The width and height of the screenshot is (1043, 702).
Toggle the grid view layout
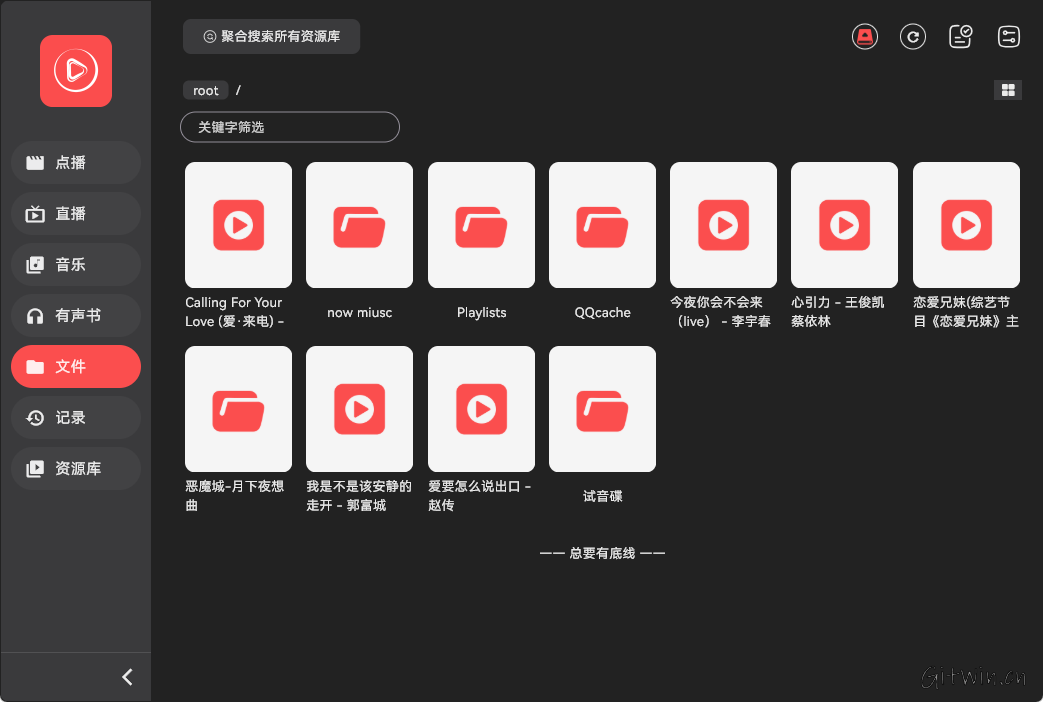[x=1007, y=89]
